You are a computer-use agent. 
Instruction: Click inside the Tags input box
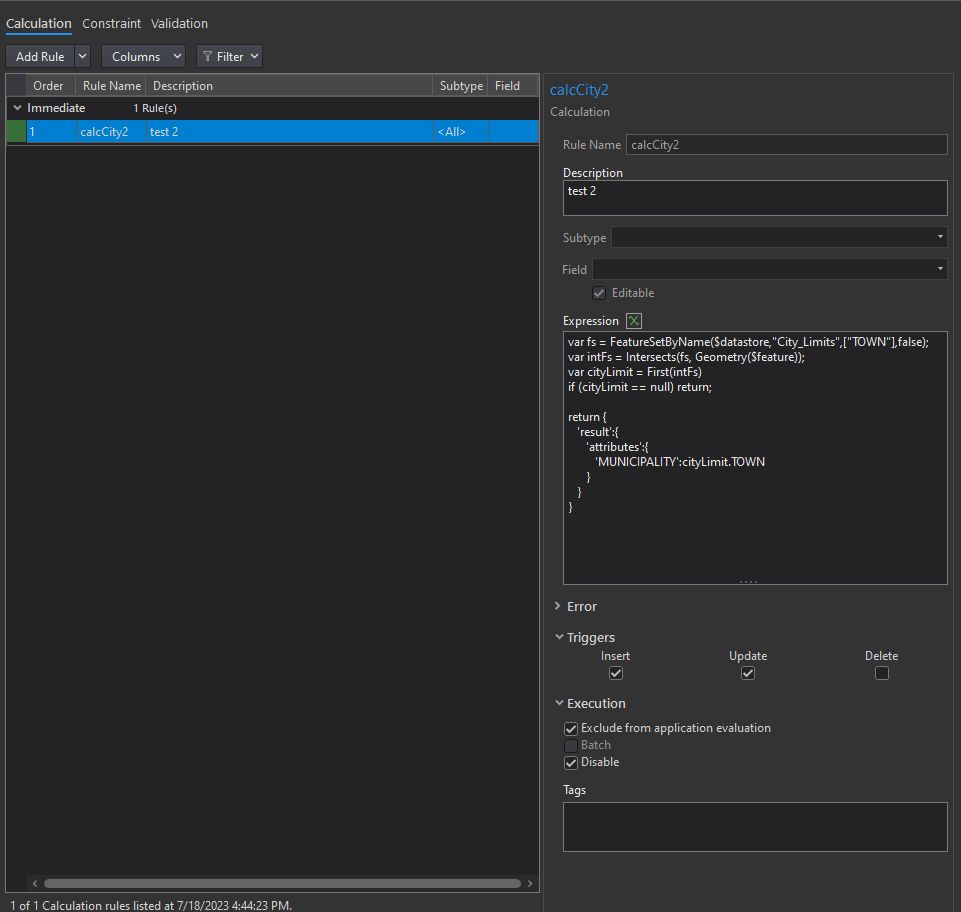point(754,826)
